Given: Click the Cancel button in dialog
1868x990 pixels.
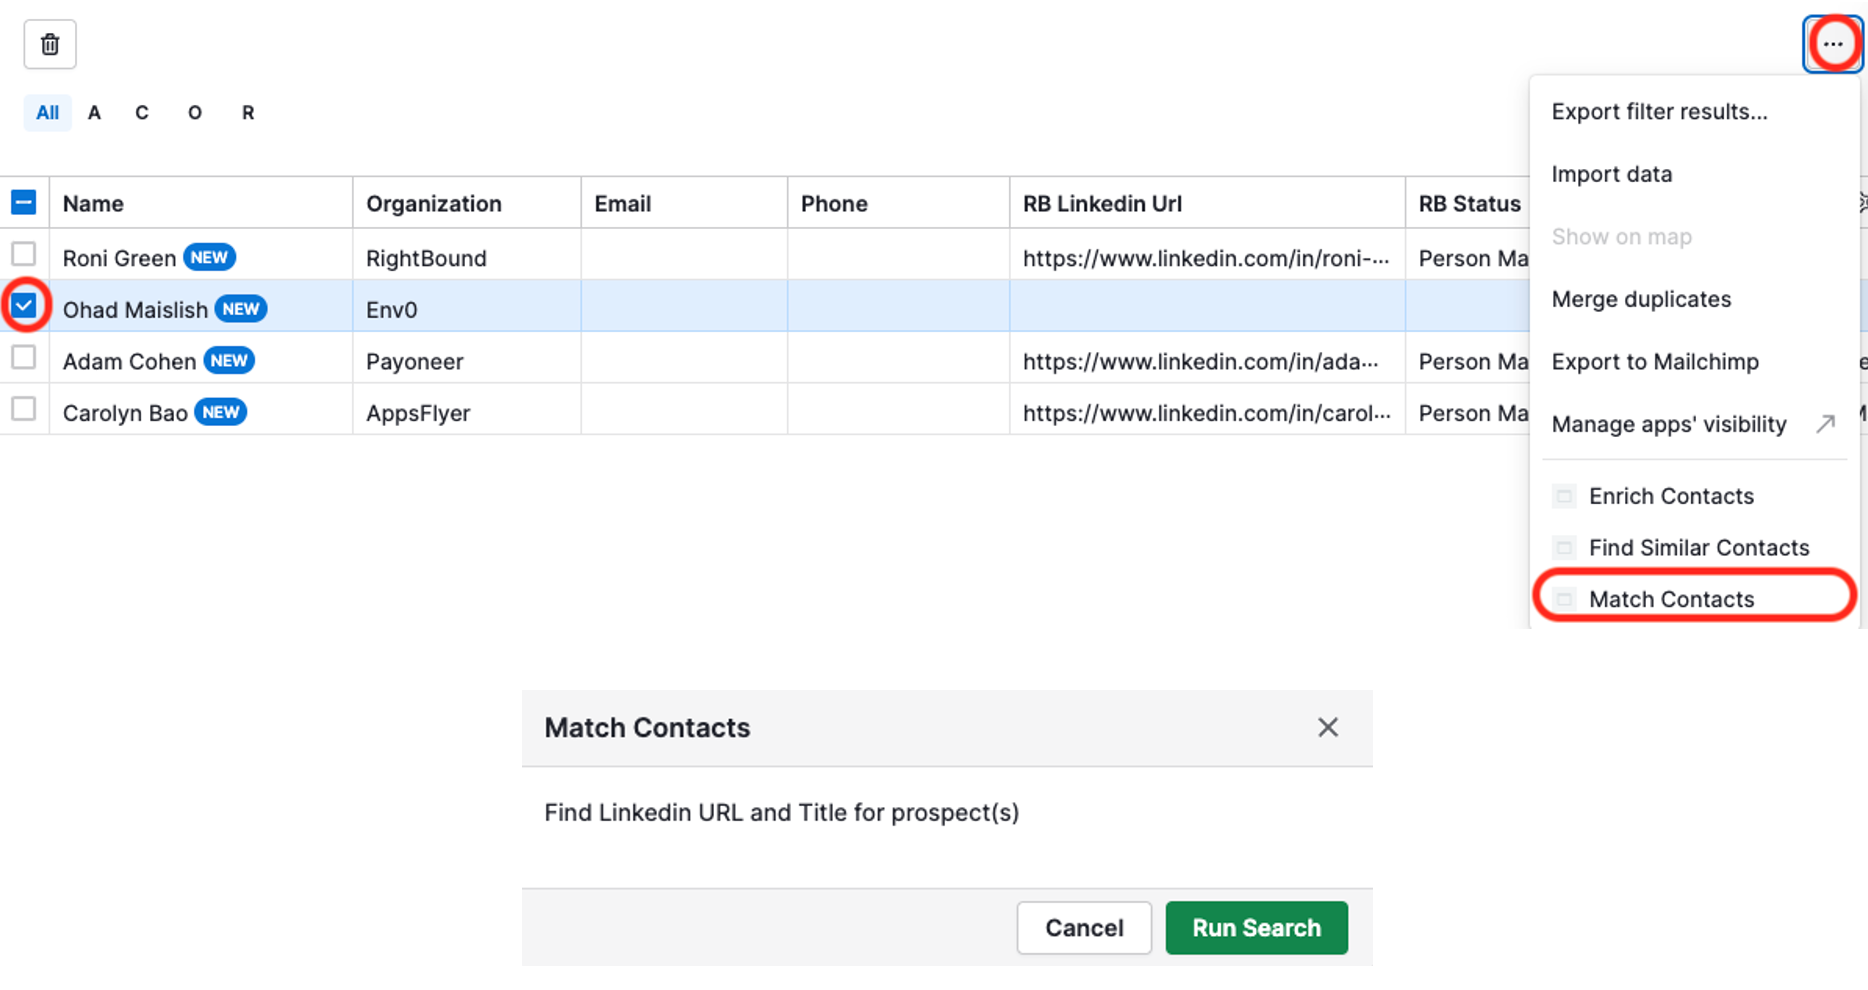Looking at the screenshot, I should tap(1084, 928).
